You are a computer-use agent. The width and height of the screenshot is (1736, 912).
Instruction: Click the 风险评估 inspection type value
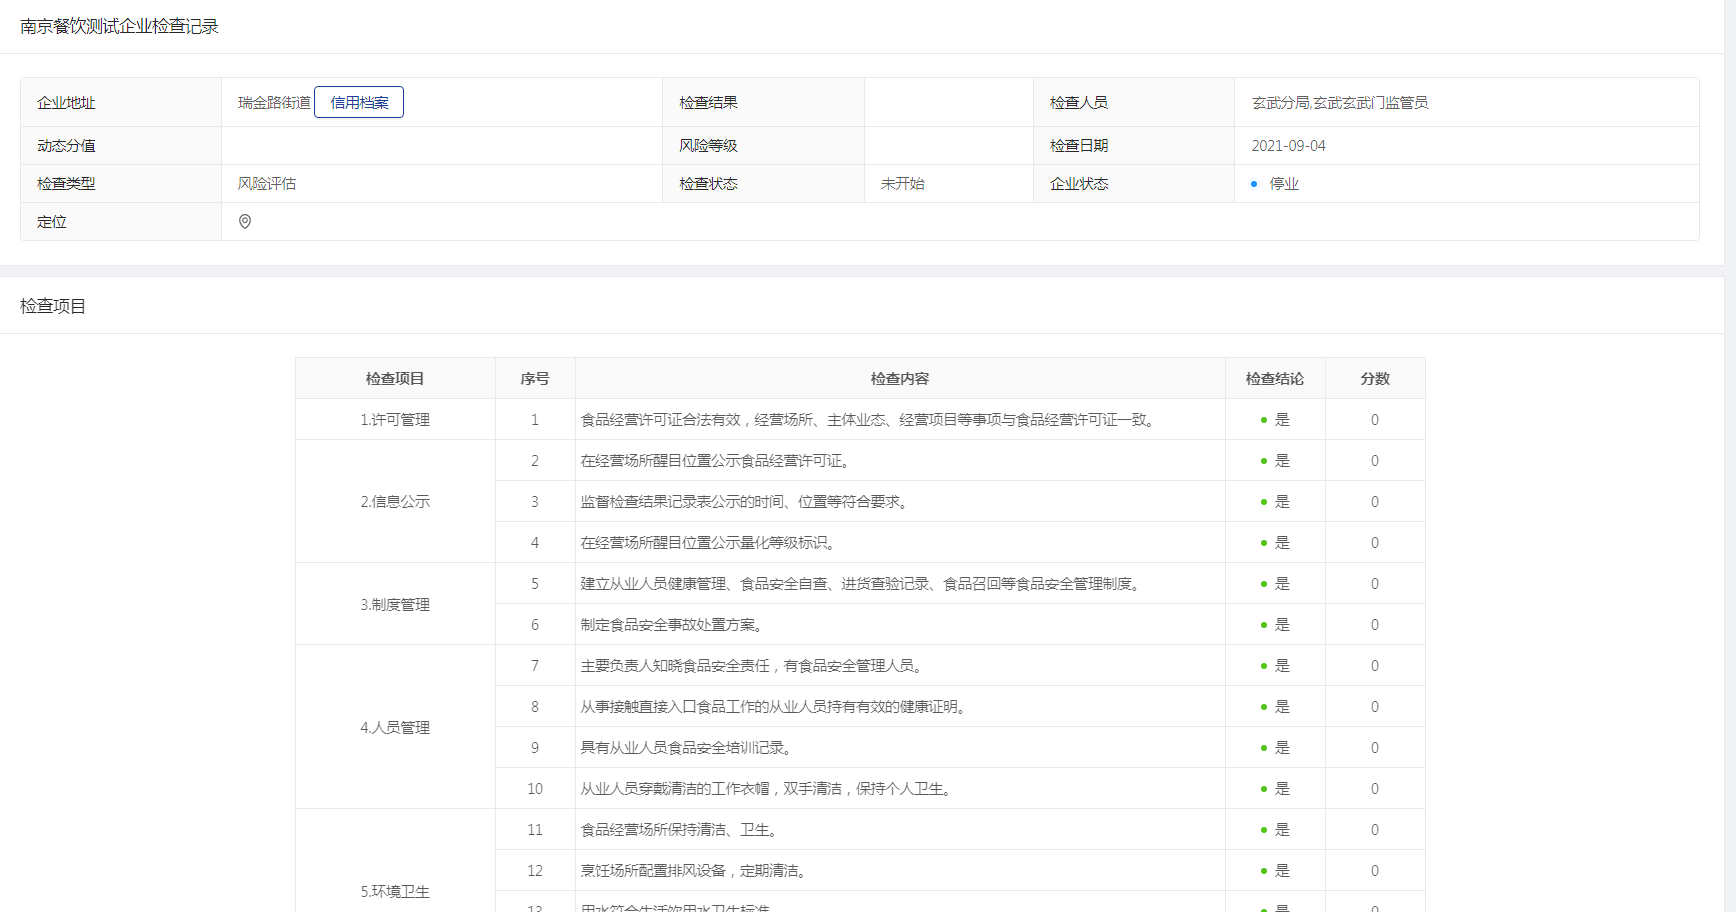click(267, 184)
